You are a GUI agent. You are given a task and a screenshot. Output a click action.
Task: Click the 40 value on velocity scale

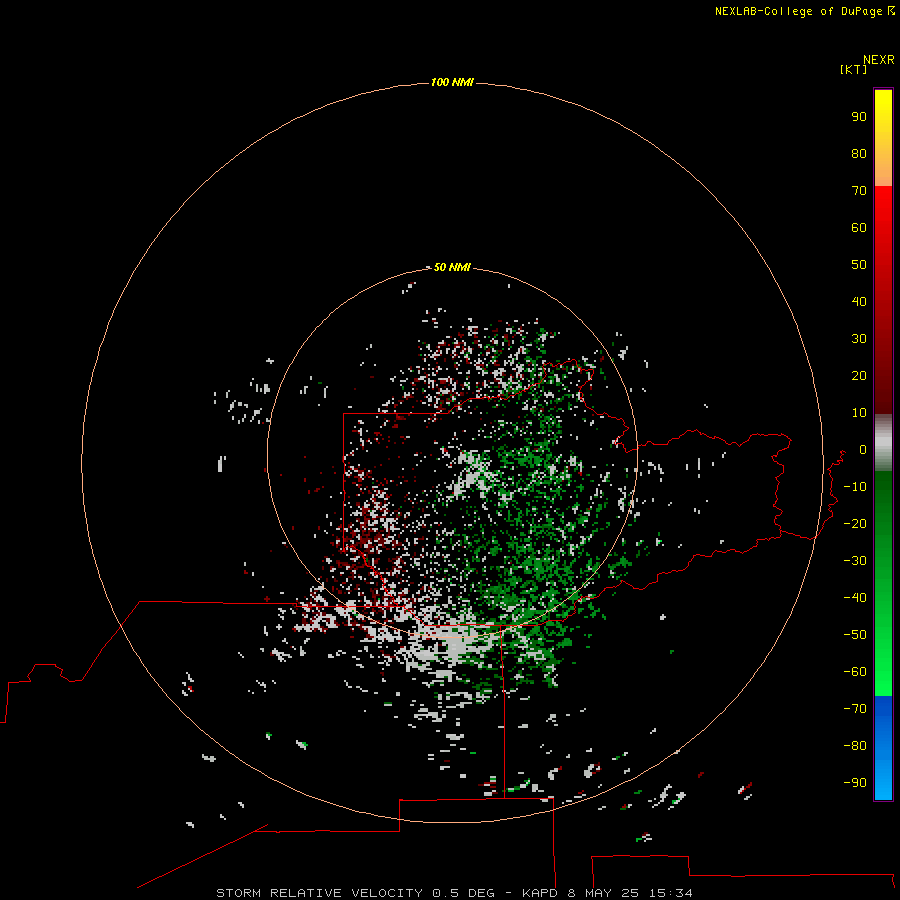pyautogui.click(x=859, y=302)
